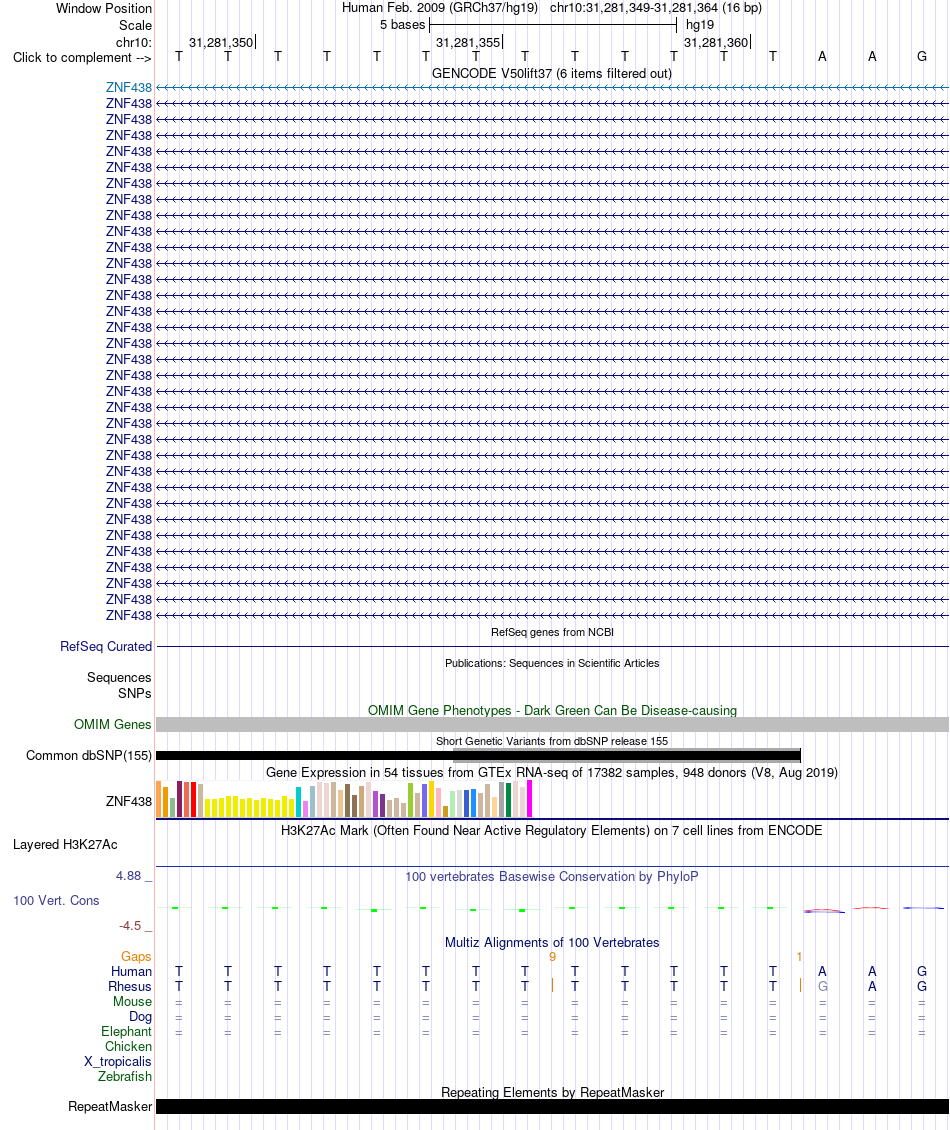
Task: Click the ZNF438 GTEx expression bar chart
Action: 345,798
